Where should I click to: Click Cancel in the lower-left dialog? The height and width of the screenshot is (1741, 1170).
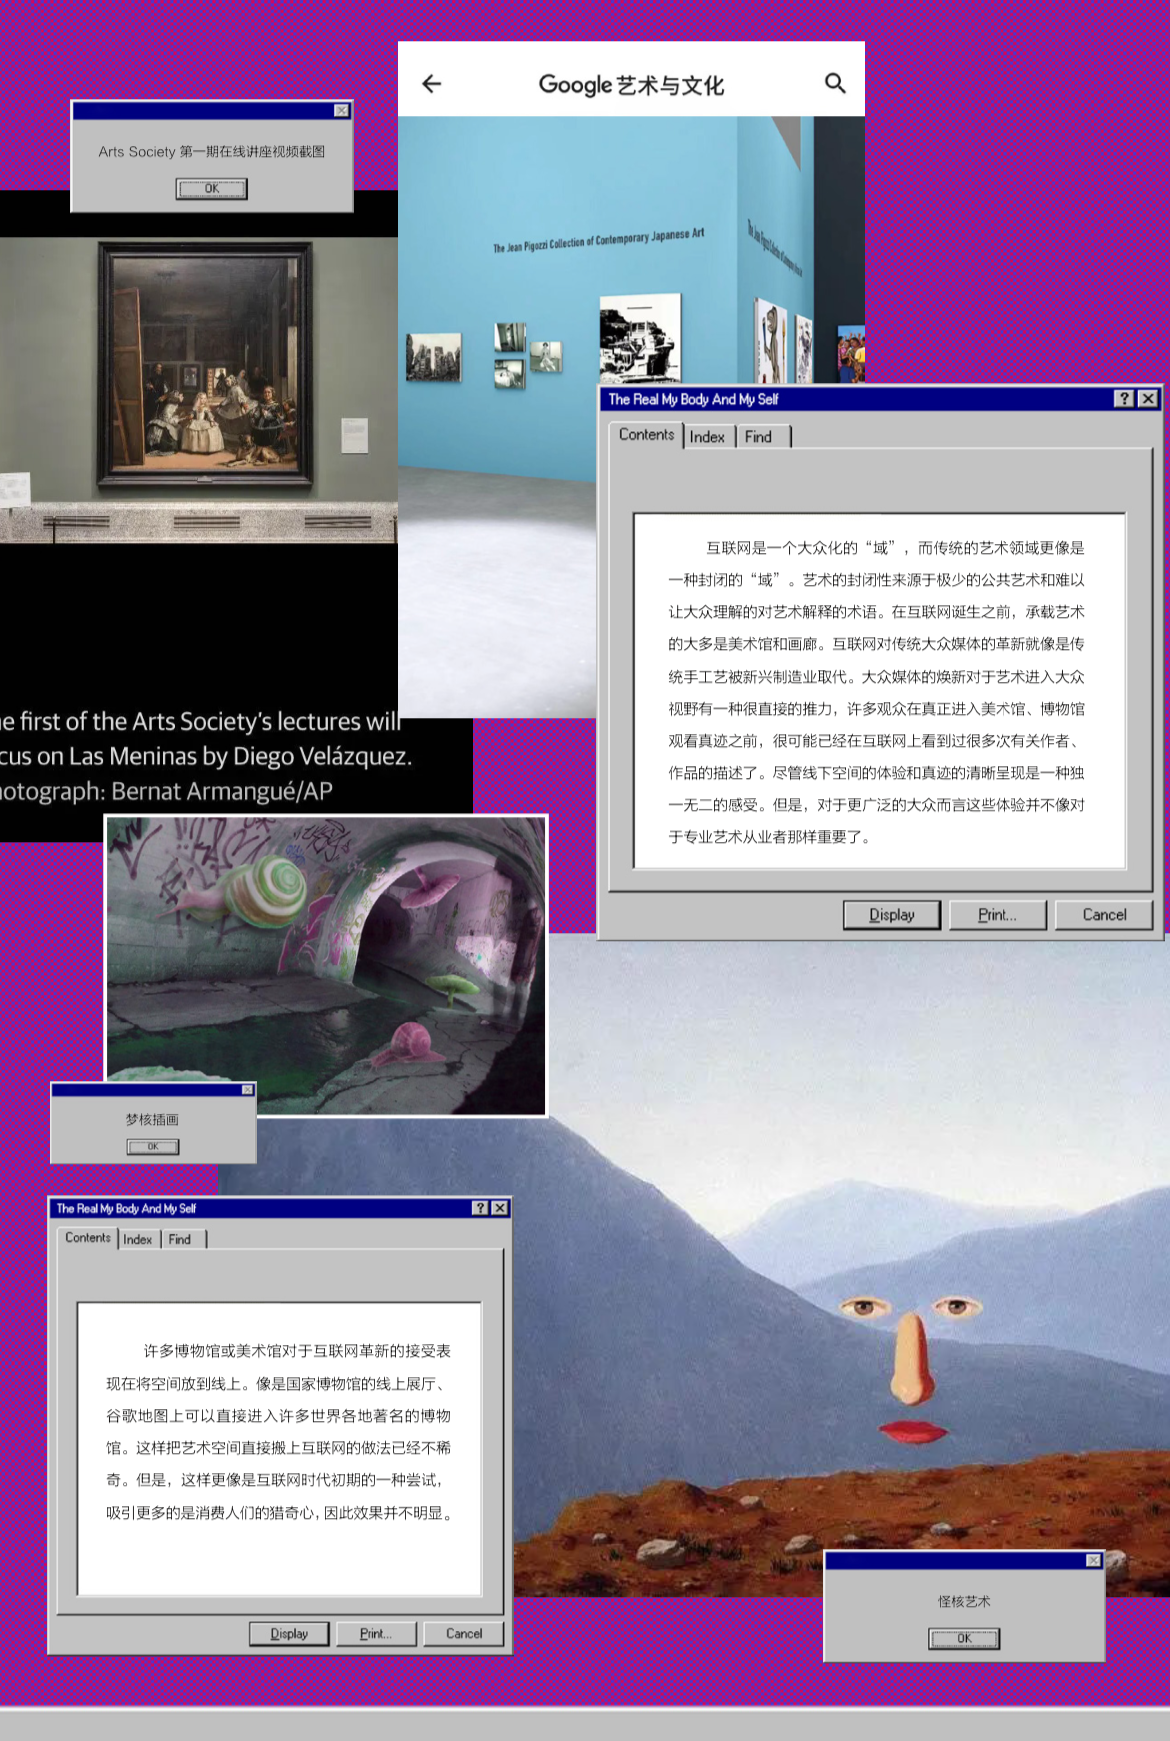coord(463,1634)
